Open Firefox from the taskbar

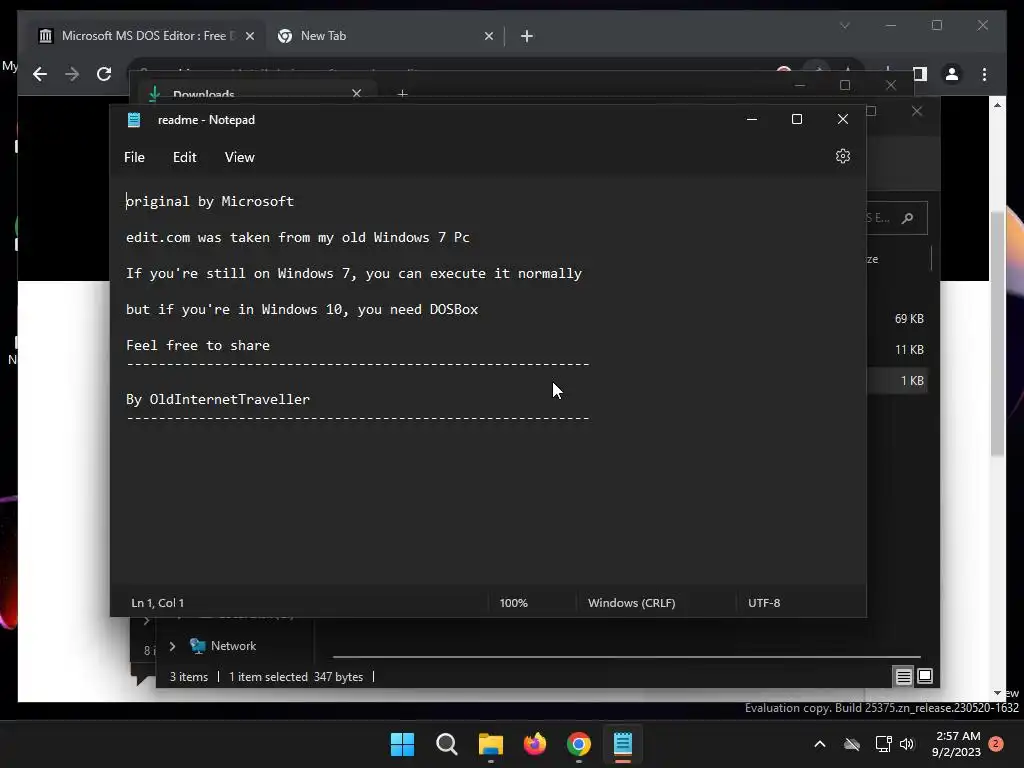[535, 744]
